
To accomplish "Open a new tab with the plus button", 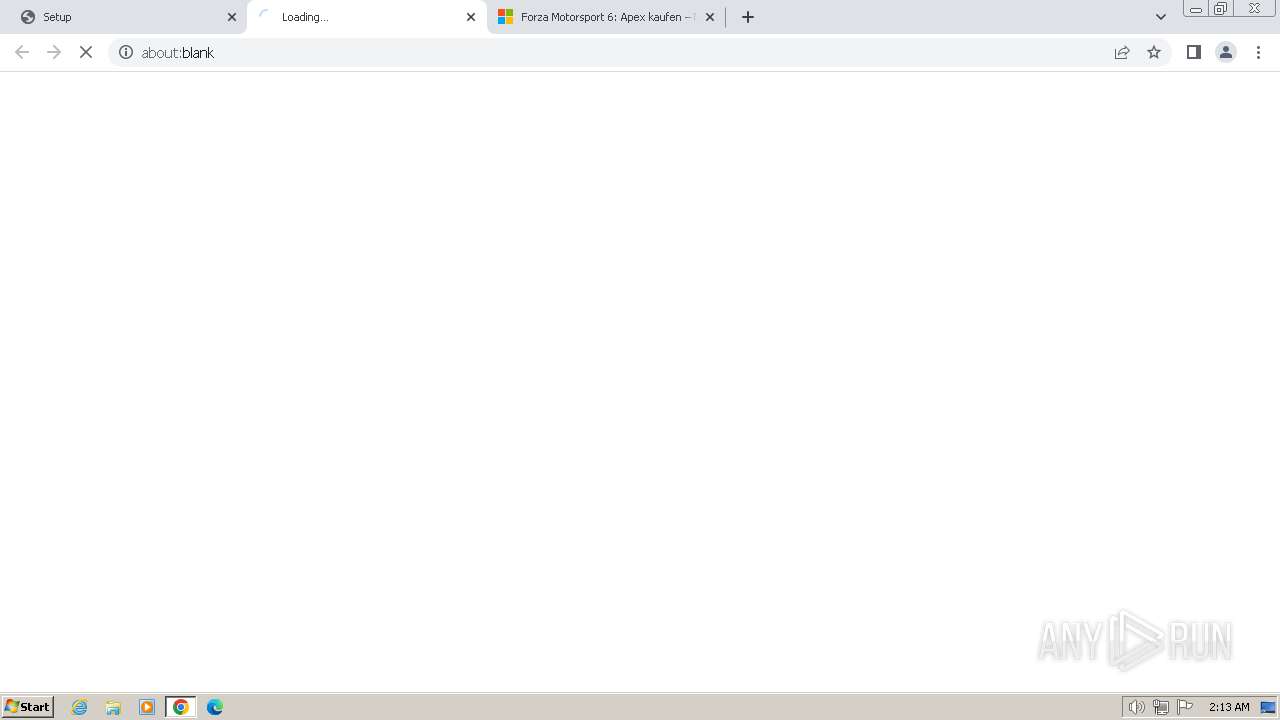I will point(748,17).
